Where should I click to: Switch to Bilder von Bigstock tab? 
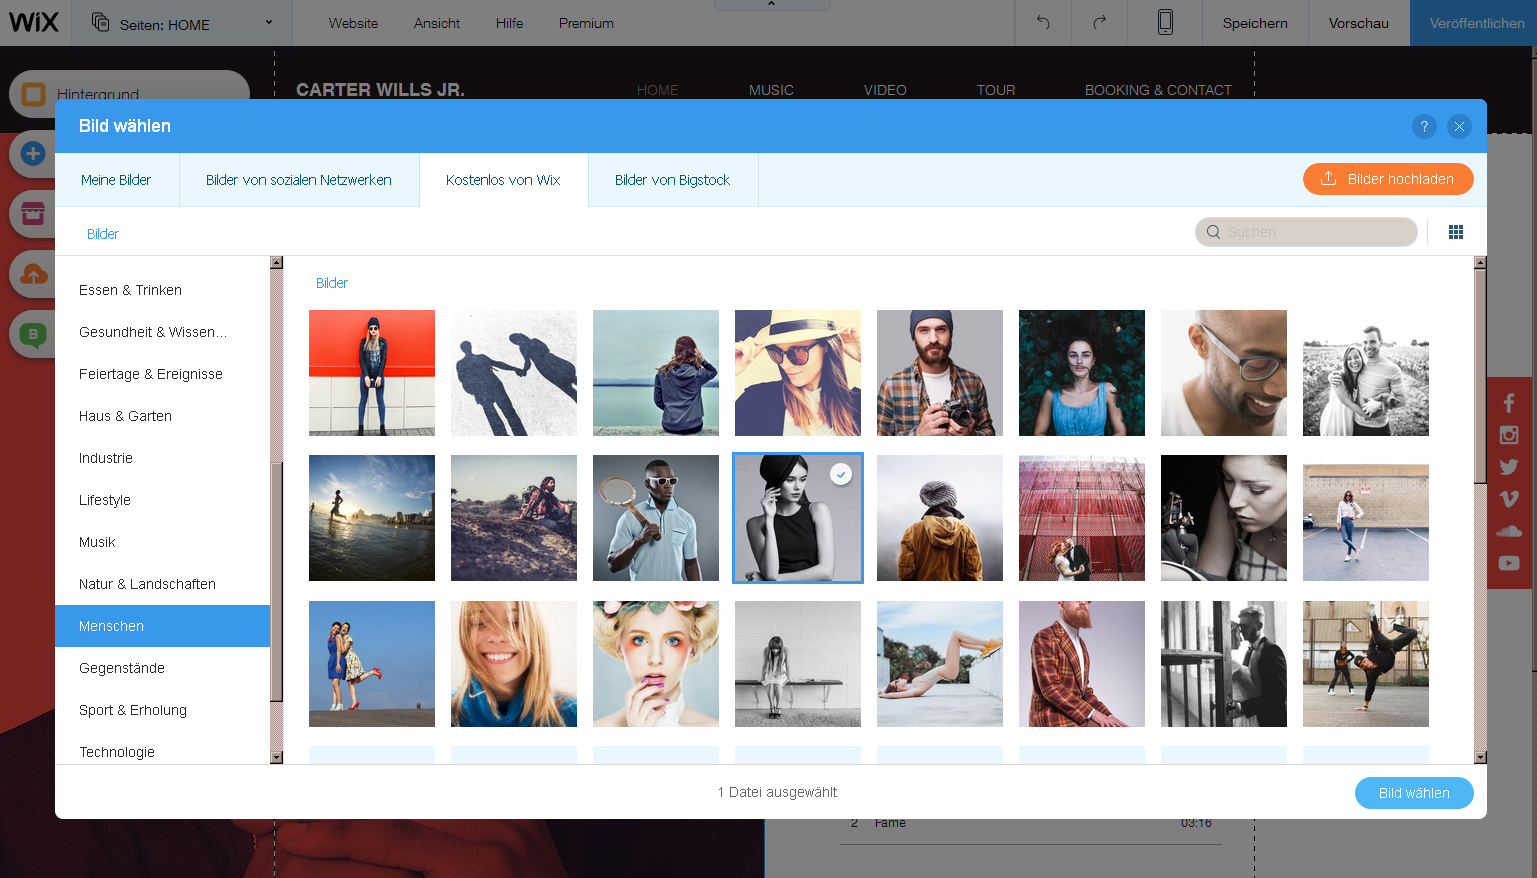point(673,180)
